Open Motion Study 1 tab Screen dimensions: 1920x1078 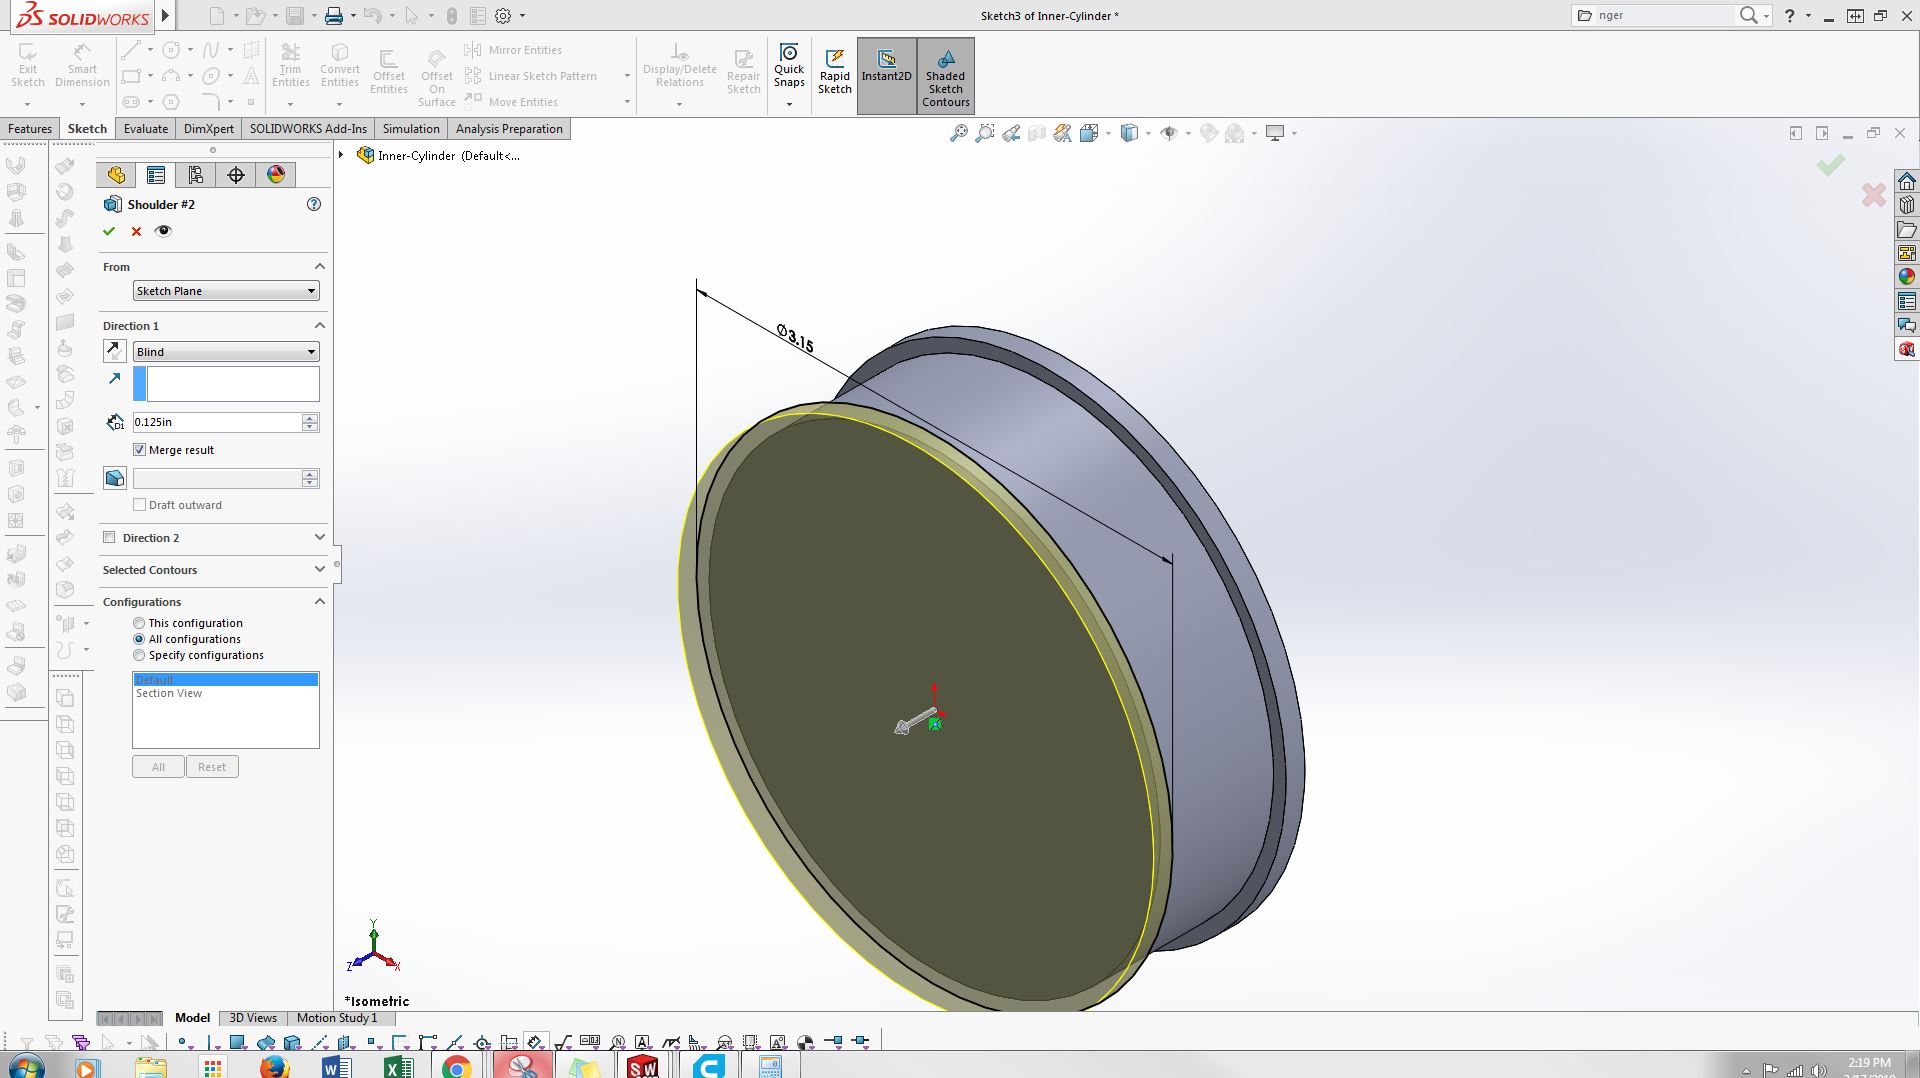(x=337, y=1018)
